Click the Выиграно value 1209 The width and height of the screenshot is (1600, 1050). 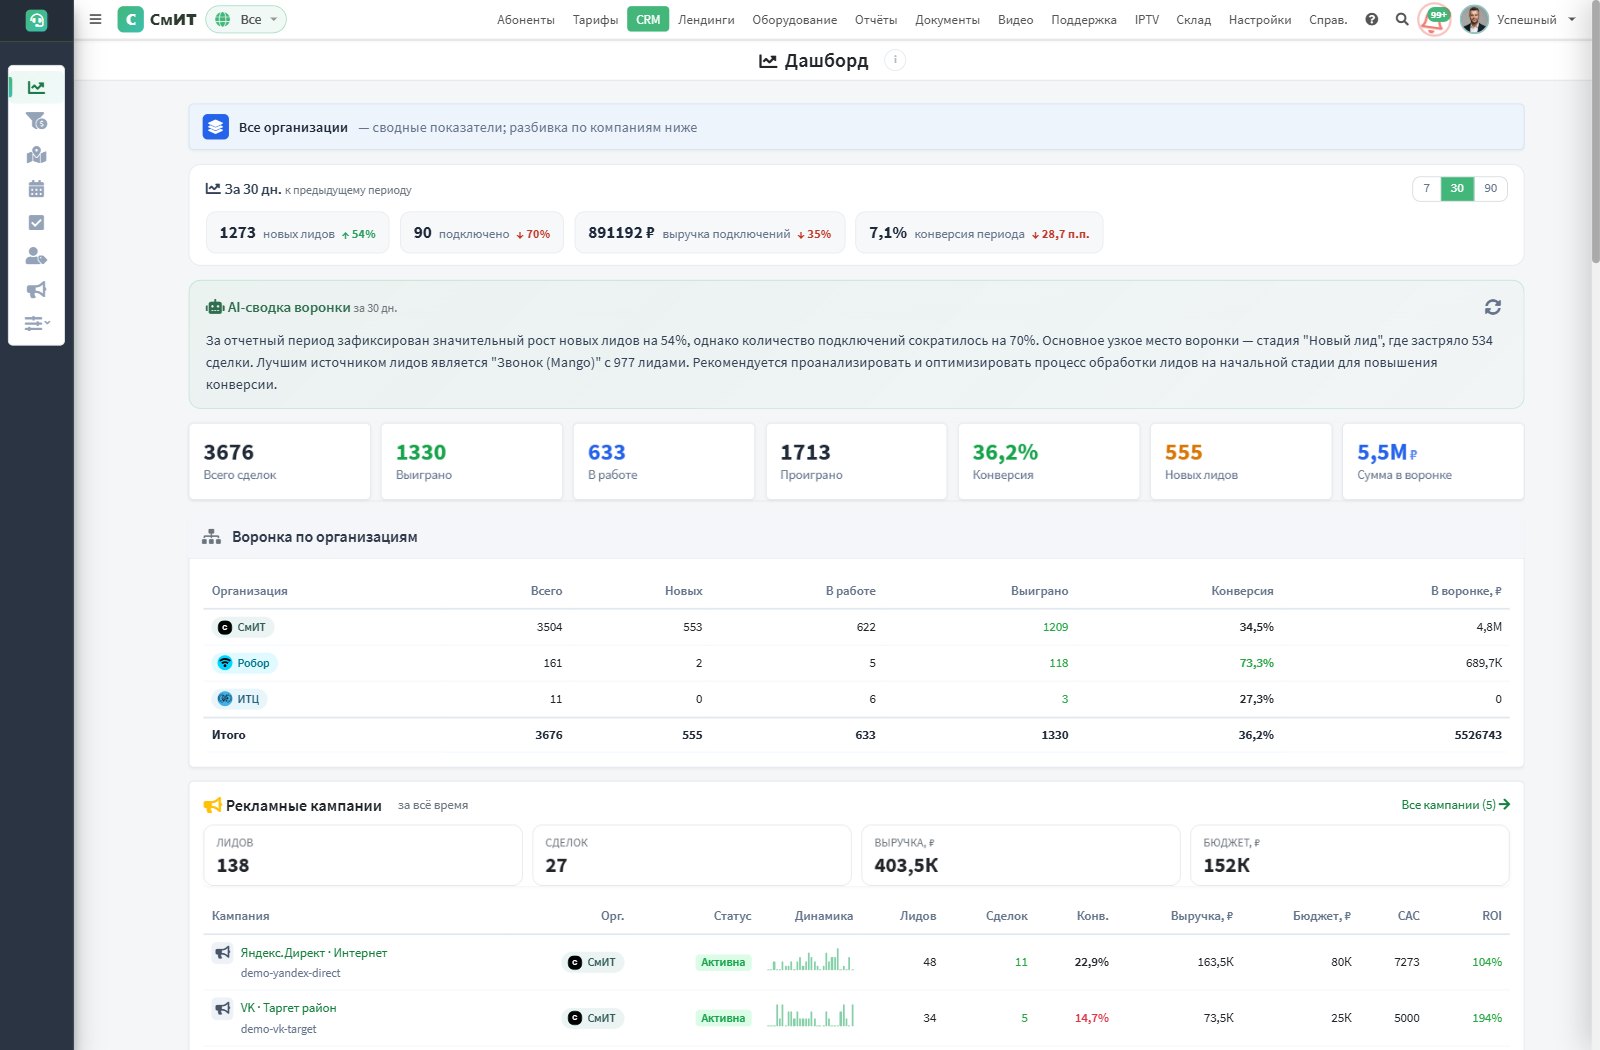pos(1055,627)
